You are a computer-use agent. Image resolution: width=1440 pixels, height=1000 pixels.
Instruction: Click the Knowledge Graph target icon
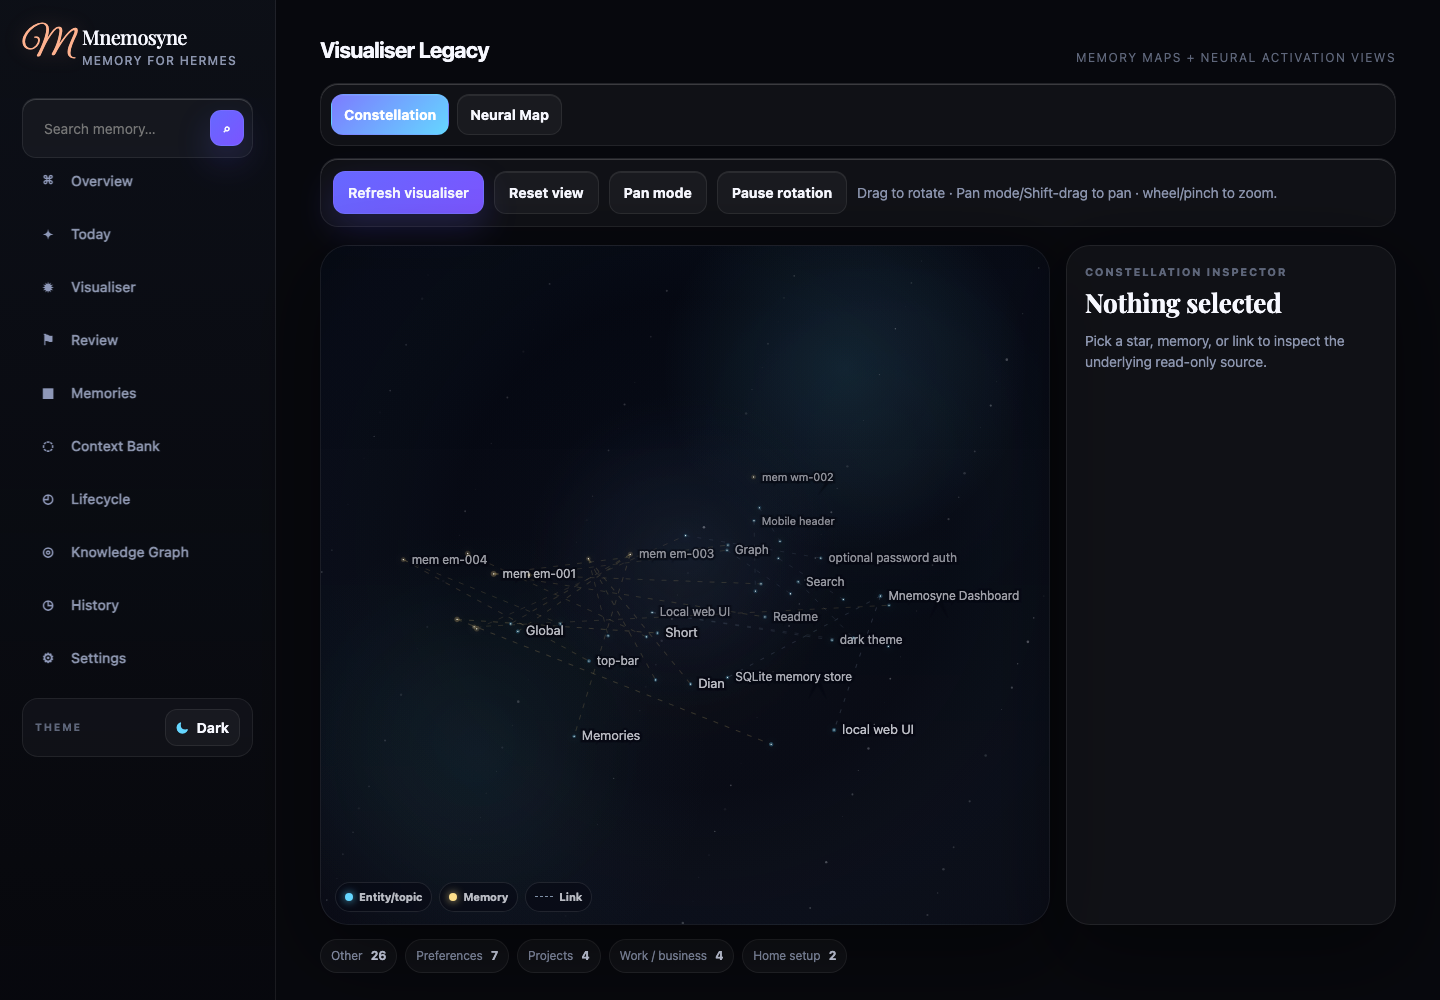coord(48,552)
